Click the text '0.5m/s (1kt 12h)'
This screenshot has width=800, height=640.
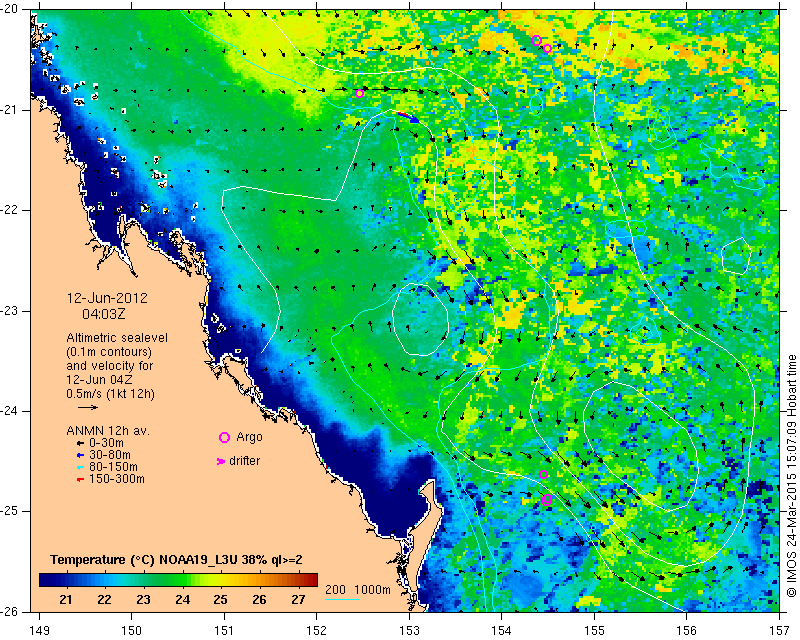pos(110,394)
